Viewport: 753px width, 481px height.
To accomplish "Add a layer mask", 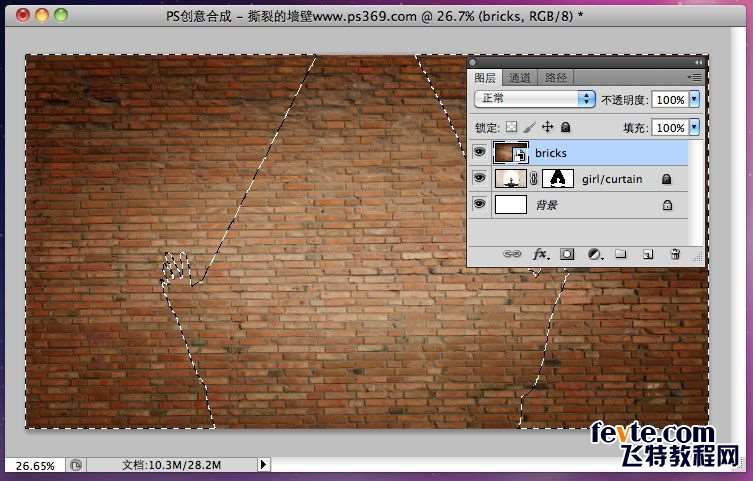I will 567,255.
